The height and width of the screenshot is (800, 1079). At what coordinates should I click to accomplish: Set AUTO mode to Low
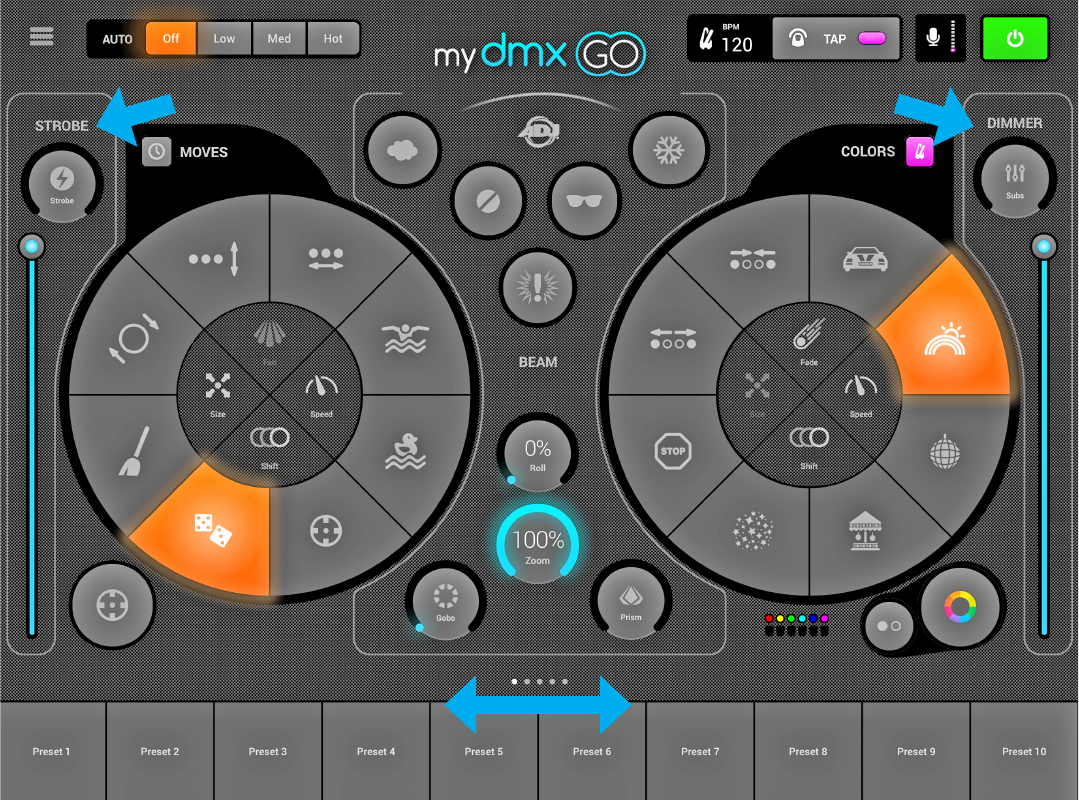click(x=224, y=39)
